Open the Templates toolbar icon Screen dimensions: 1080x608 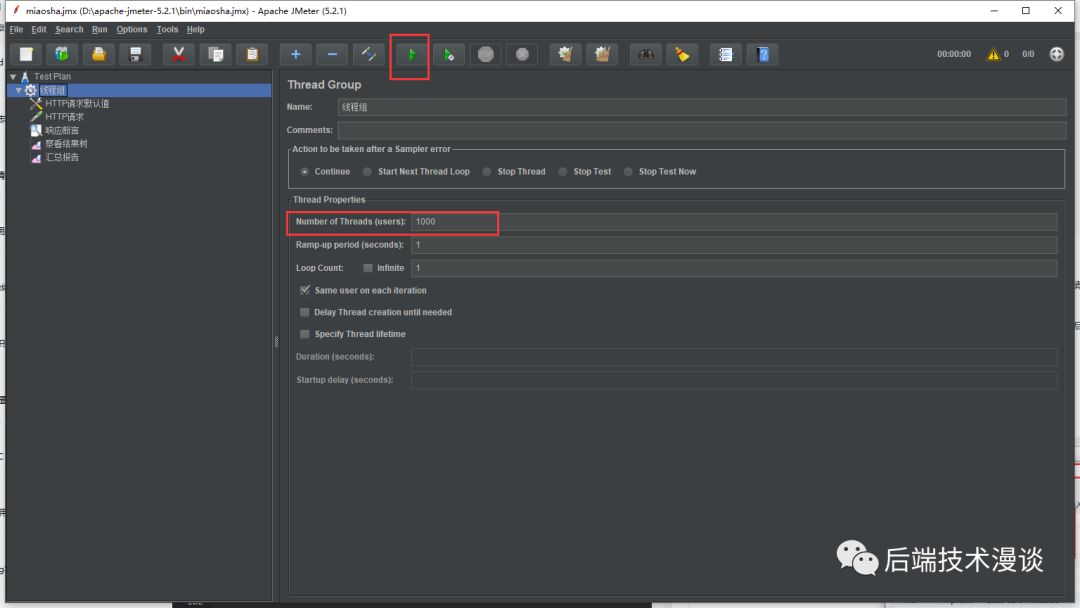(62, 54)
